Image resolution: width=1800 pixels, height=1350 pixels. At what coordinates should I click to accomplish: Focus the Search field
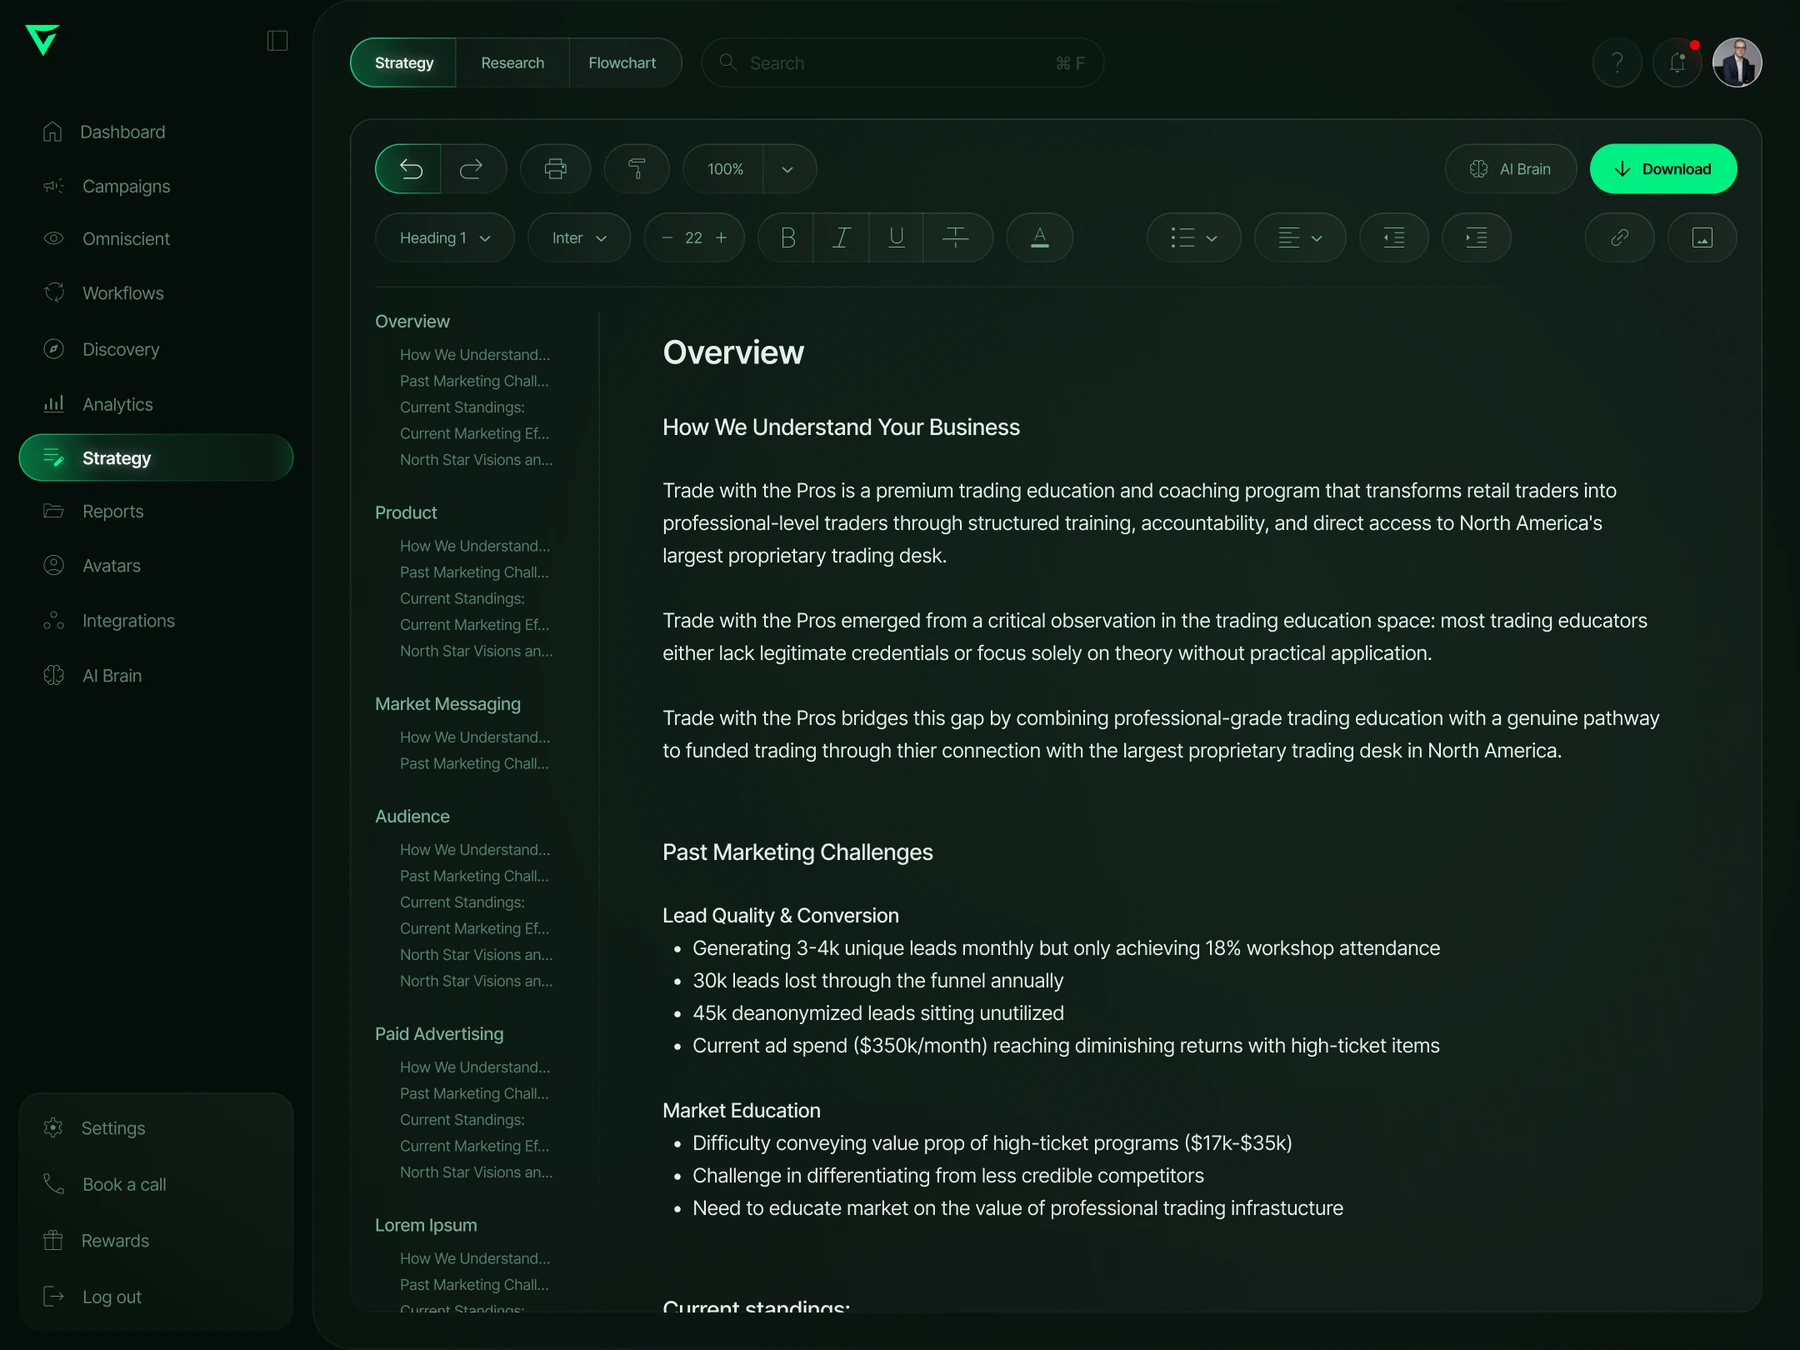coord(902,63)
